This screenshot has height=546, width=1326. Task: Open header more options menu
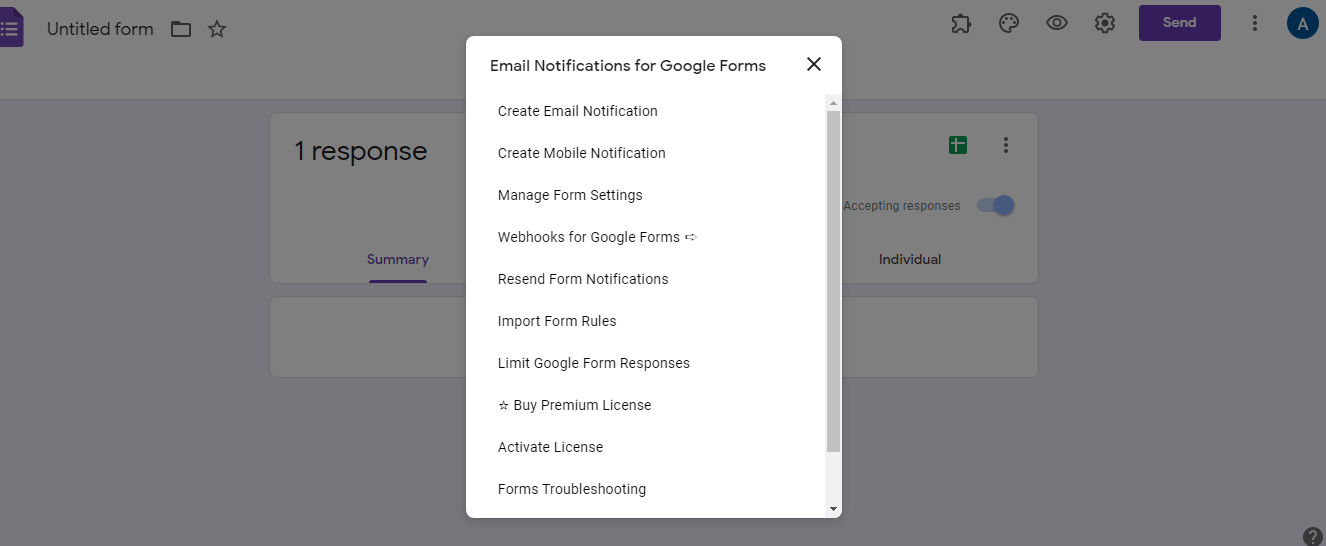pyautogui.click(x=1255, y=23)
